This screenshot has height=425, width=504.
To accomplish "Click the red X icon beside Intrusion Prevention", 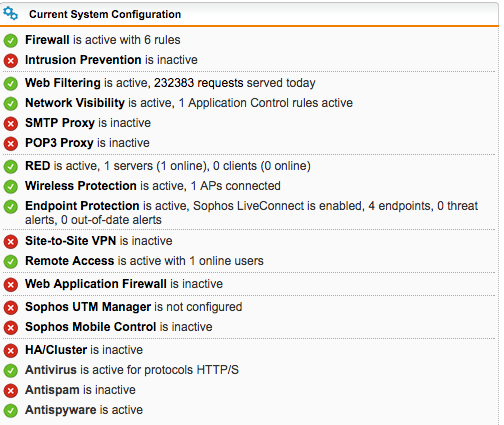I will tap(11, 61).
